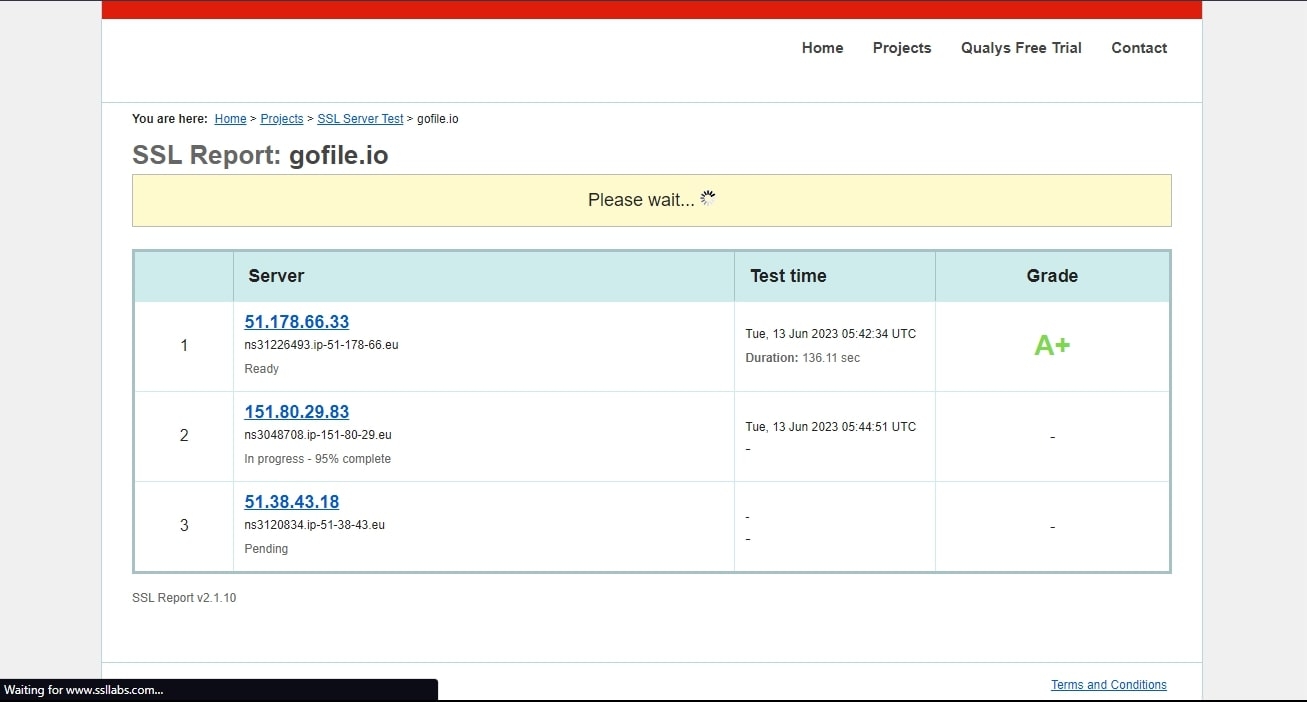Image resolution: width=1307 pixels, height=702 pixels.
Task: Click the SSL Report v2.1.10 version text
Action: (x=184, y=598)
